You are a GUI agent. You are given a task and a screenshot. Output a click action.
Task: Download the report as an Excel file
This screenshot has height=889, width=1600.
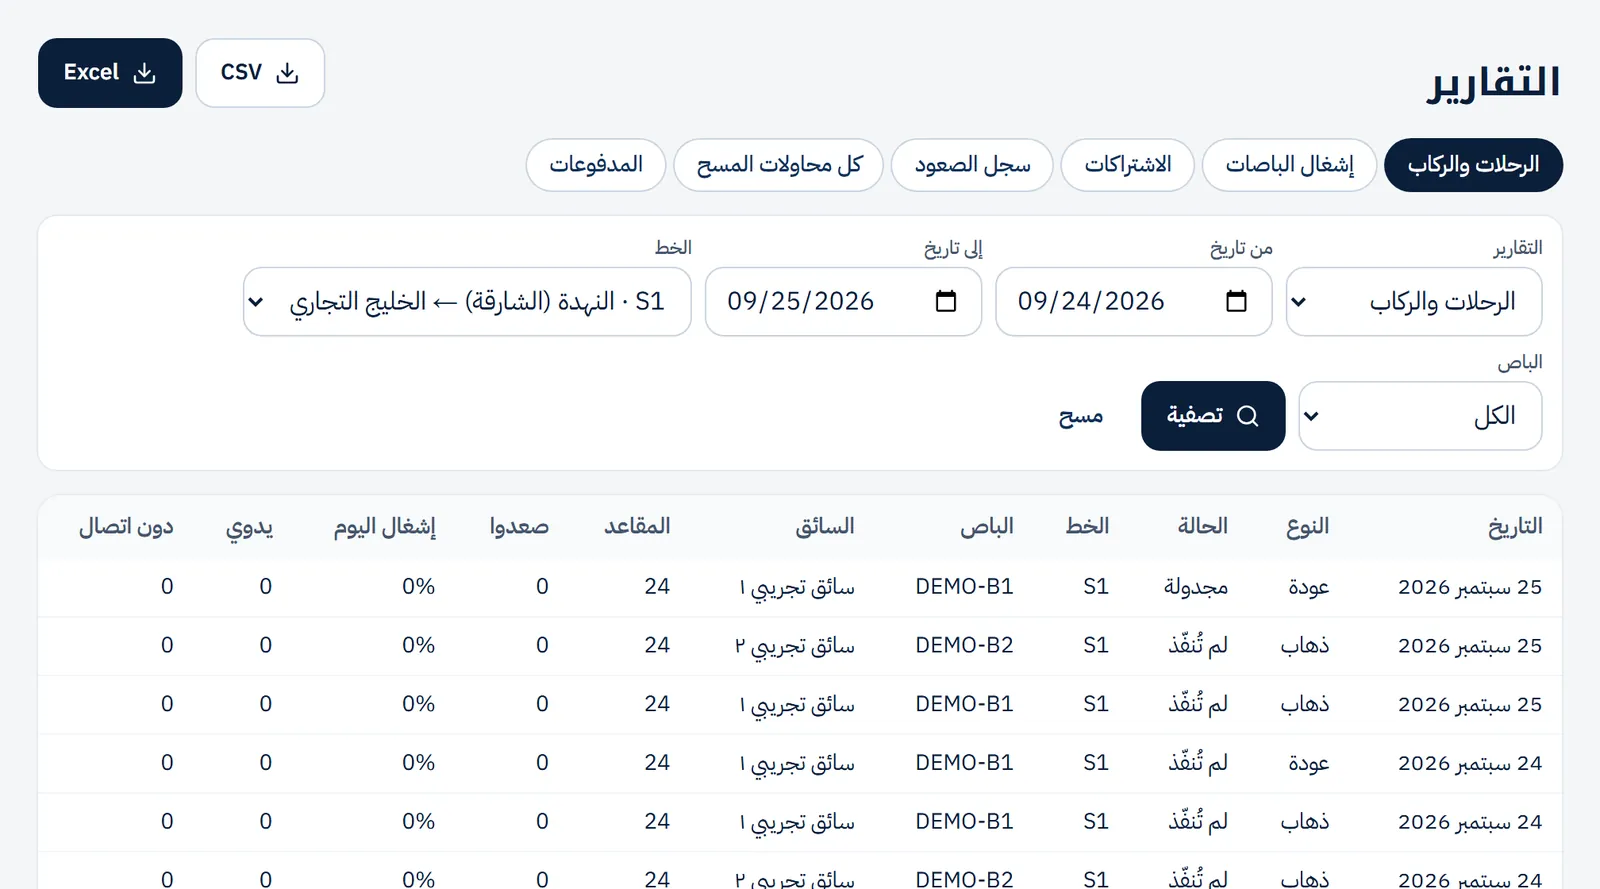(110, 73)
